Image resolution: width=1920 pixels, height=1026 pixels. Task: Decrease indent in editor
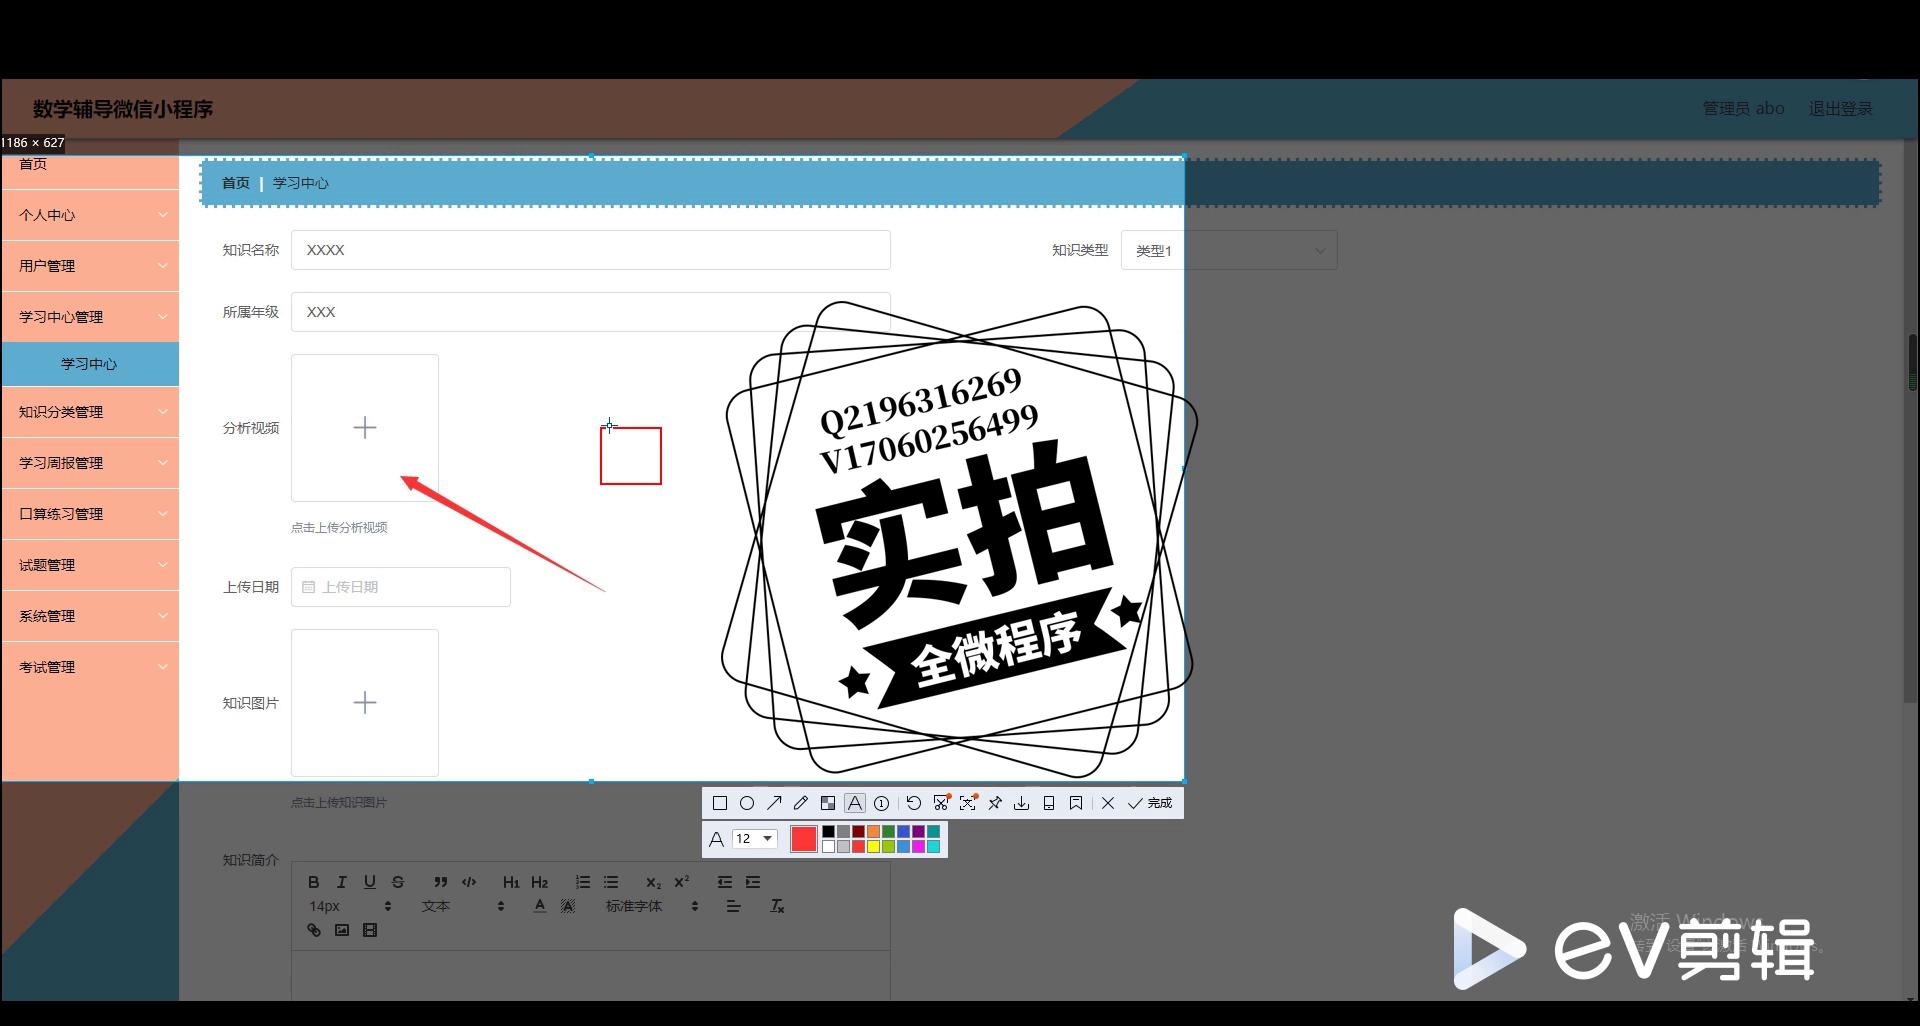pyautogui.click(x=724, y=882)
